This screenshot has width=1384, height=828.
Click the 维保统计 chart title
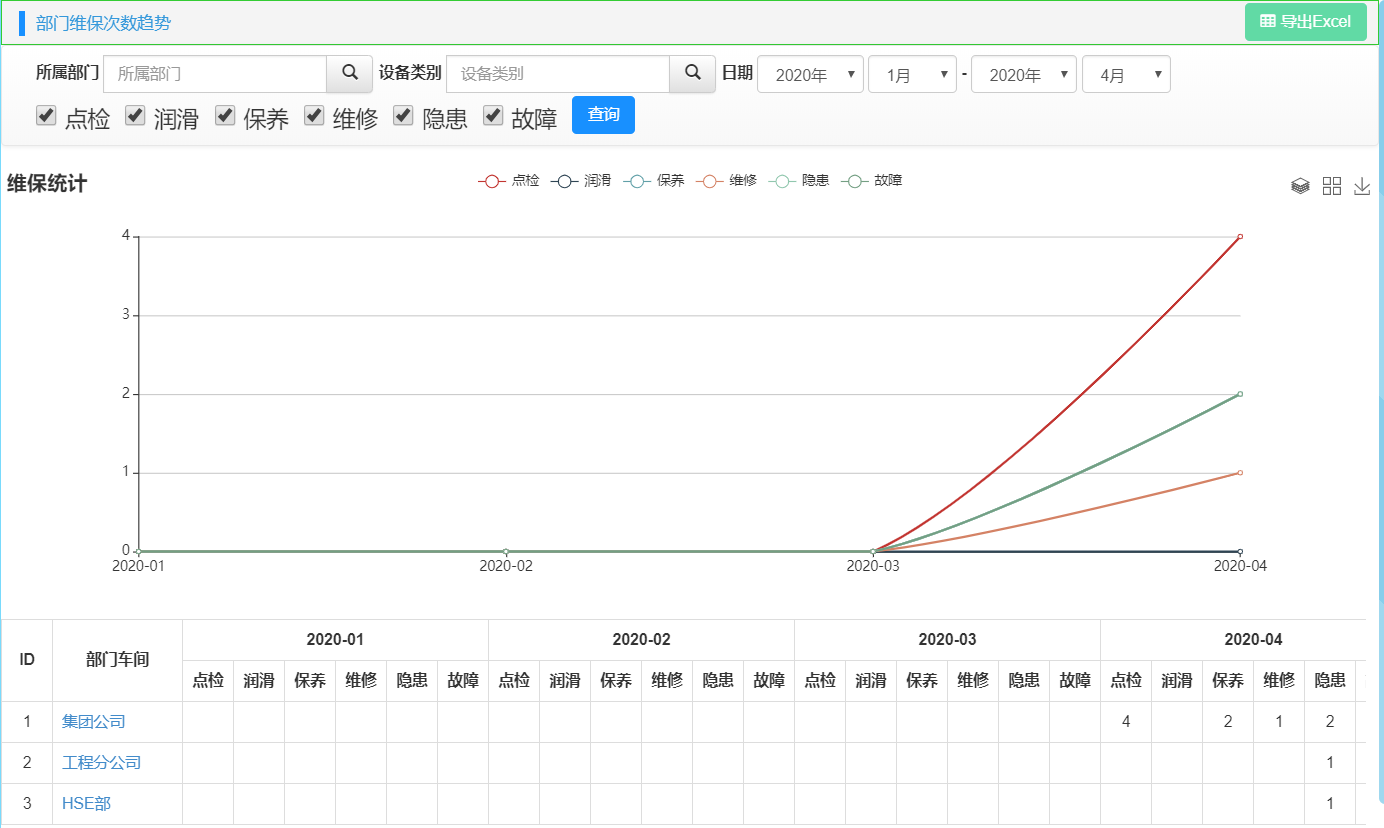pos(47,184)
